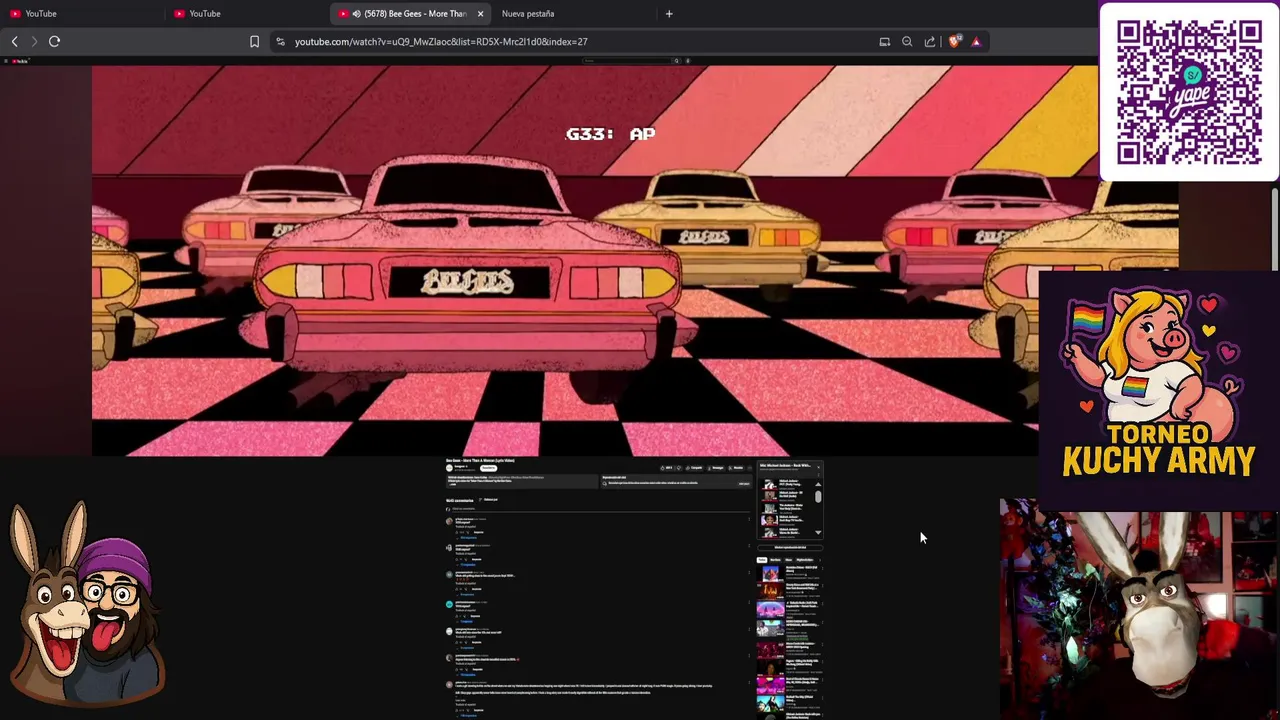This screenshot has width=1280, height=720.
Task: Open the Ordenar por comment sort menu
Action: (489, 499)
